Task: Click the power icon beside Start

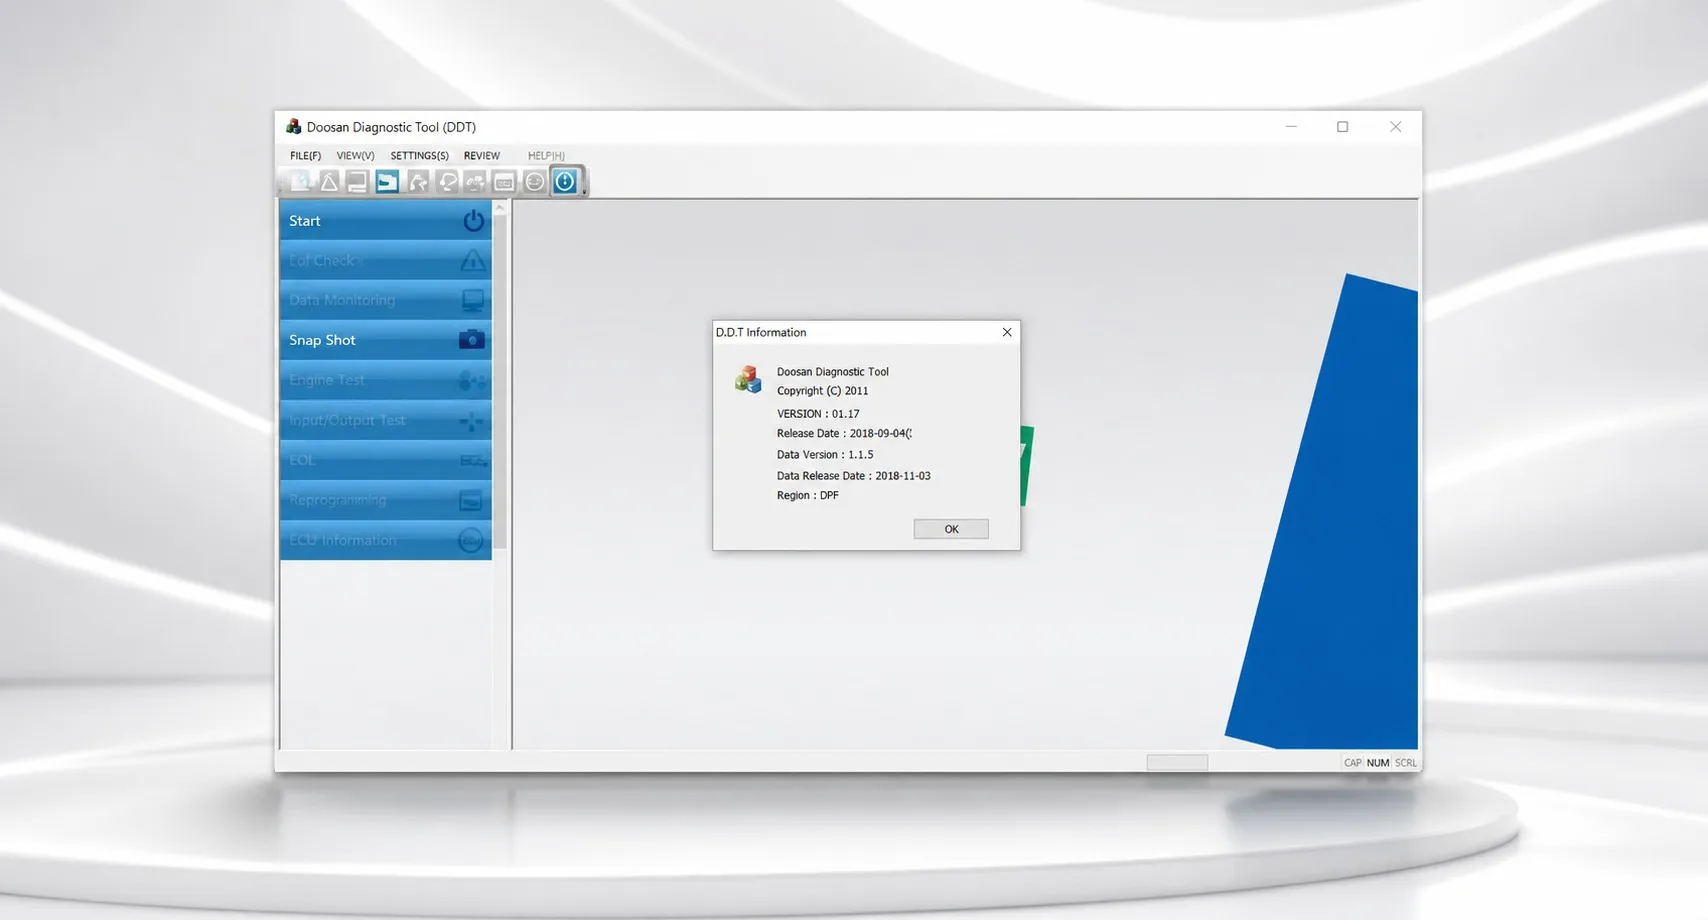Action: pyautogui.click(x=474, y=220)
